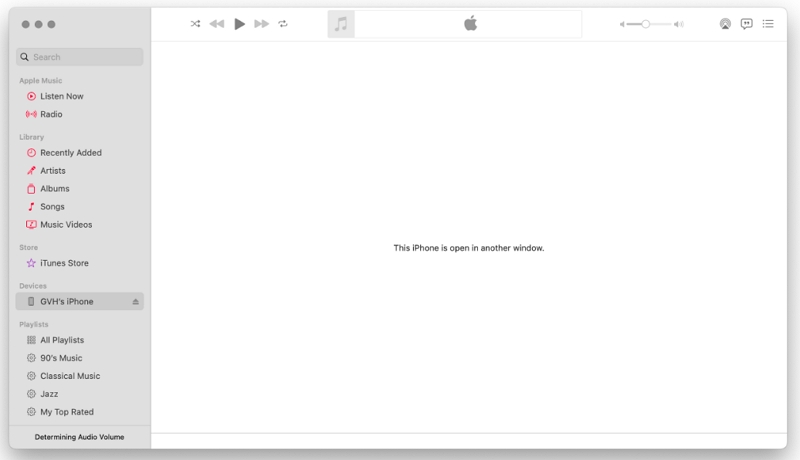Click the Albums icon

(31, 189)
